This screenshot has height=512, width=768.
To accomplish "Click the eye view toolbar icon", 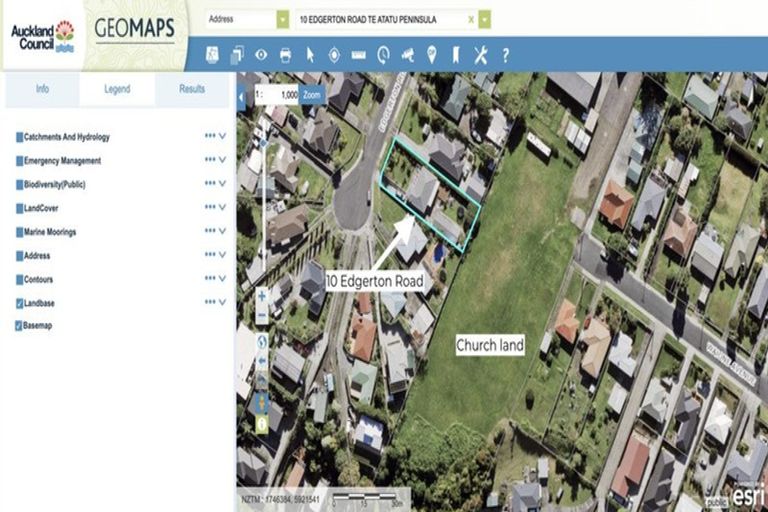I will pos(261,55).
